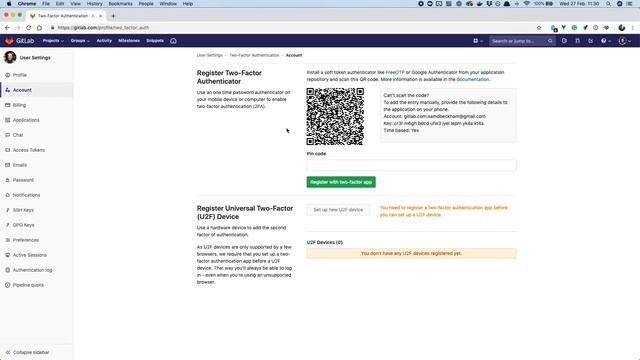Click the Two-Factor Authentication breadcrumb
Image resolution: width=640 pixels, height=360 pixels.
coord(254,55)
